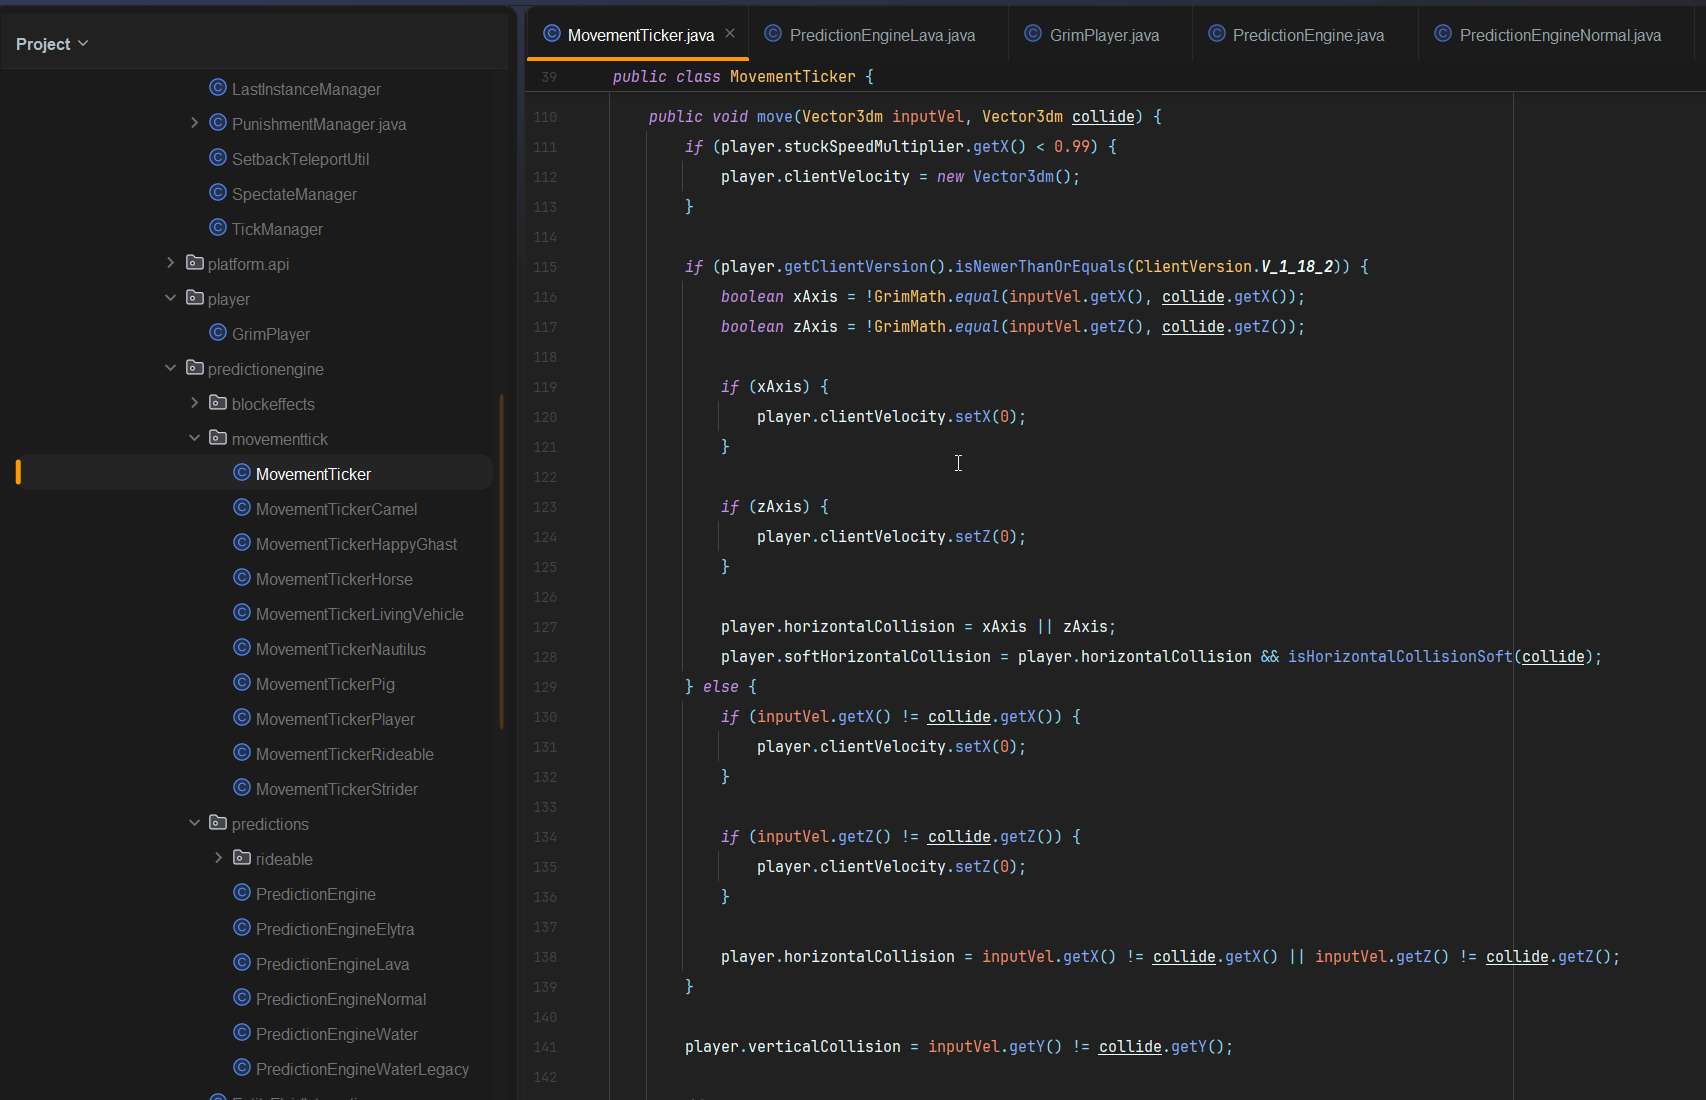Click the MovementTickerHorse class icon
Screen dimensions: 1706x1100
coord(242,578)
